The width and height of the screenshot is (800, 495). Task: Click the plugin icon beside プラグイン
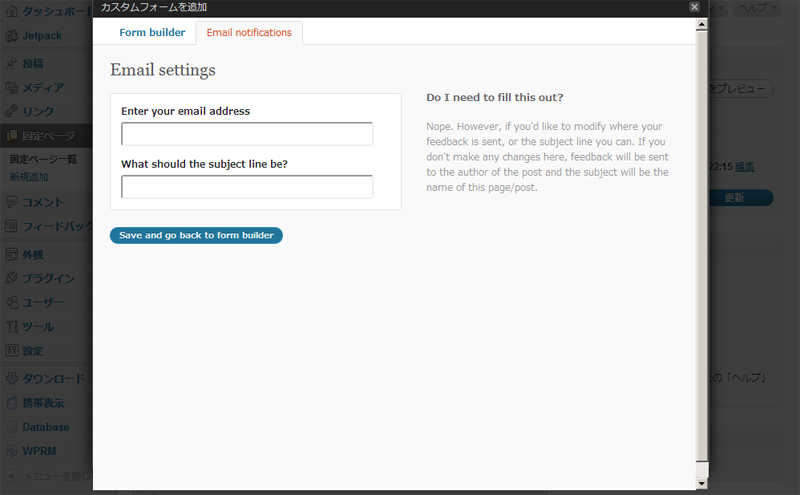12,278
